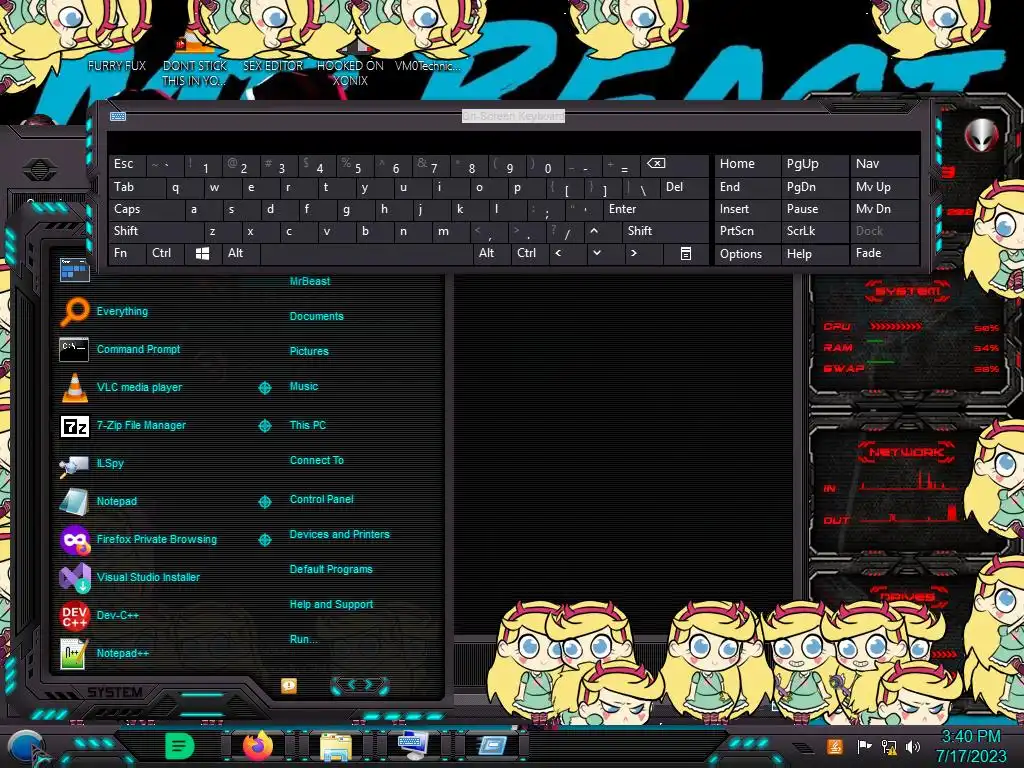1024x768 pixels.
Task: Click the Esc key on keyboard
Action: (127, 164)
